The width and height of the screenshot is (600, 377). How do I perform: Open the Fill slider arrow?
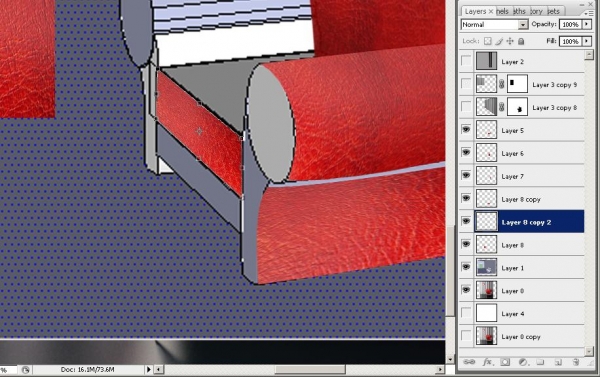click(x=587, y=41)
